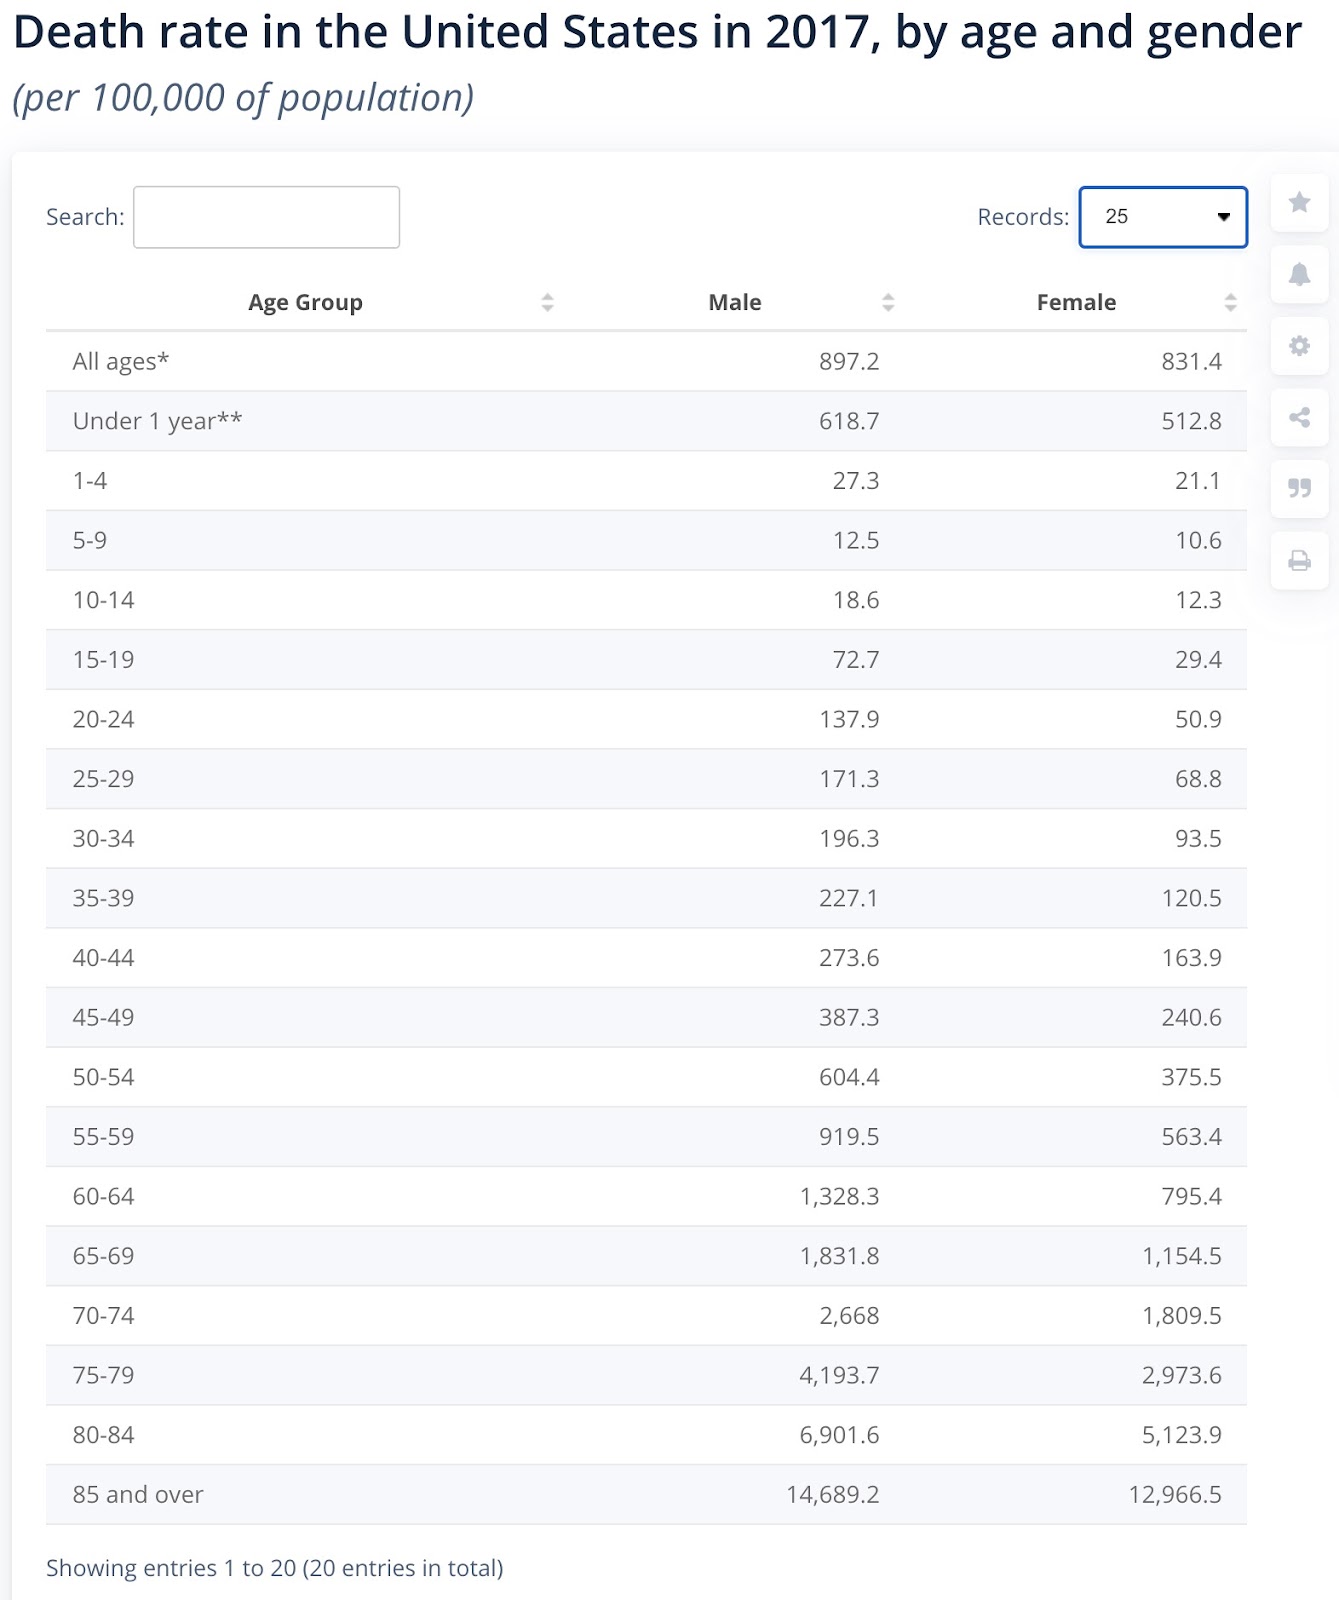Click male value 6,901.6

[x=839, y=1435]
